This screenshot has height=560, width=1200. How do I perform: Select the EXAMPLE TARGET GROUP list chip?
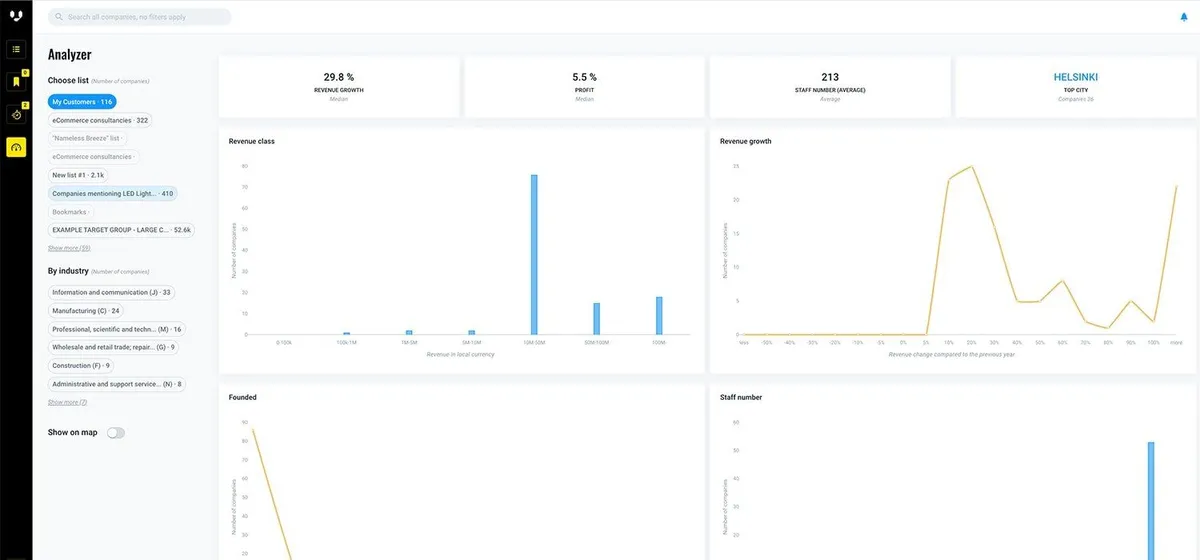(121, 230)
